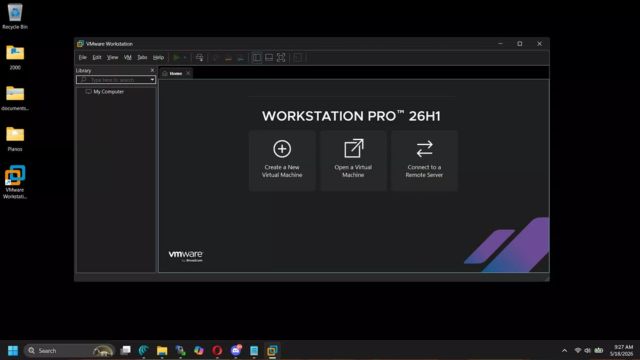Viewport: 640px width, 360px height.
Task: Click the VMware Workstation title bar icon
Action: (x=80, y=44)
